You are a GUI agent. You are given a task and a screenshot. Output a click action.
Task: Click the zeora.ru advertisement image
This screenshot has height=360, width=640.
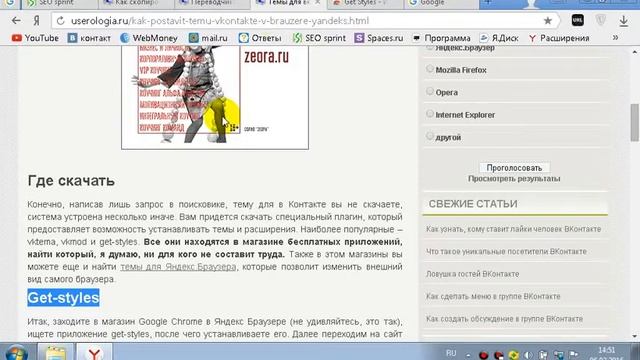click(215, 97)
